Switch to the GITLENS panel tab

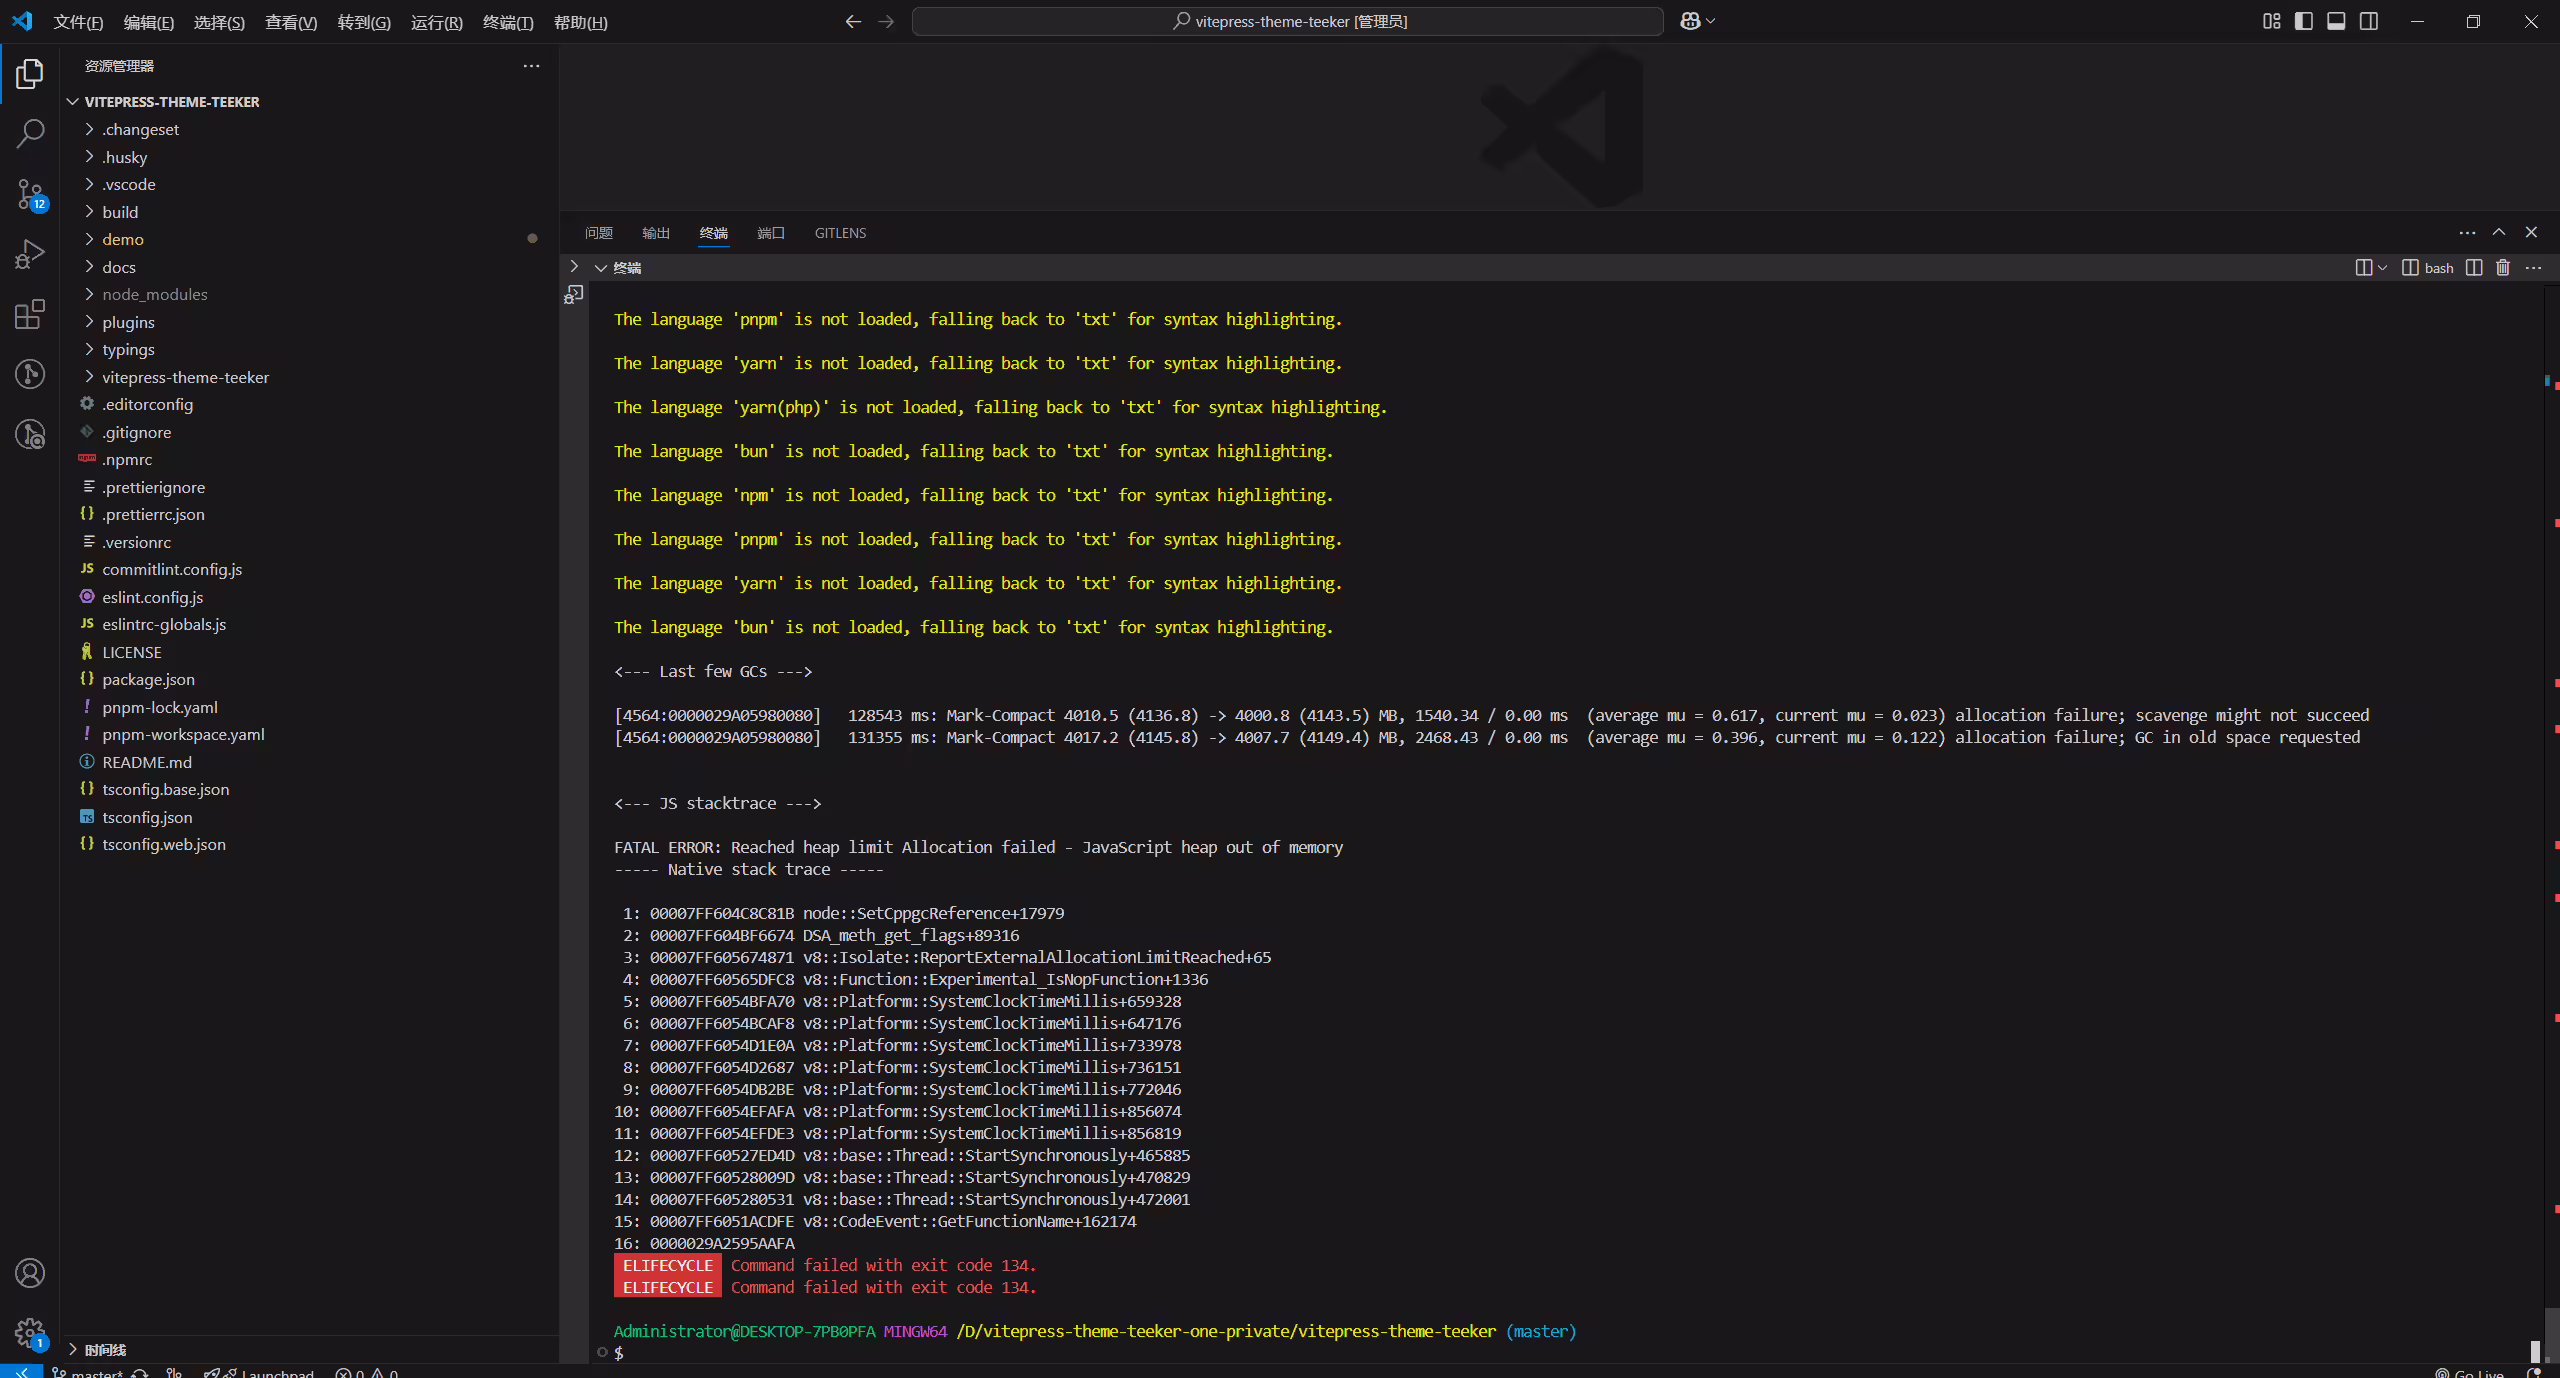(840, 233)
